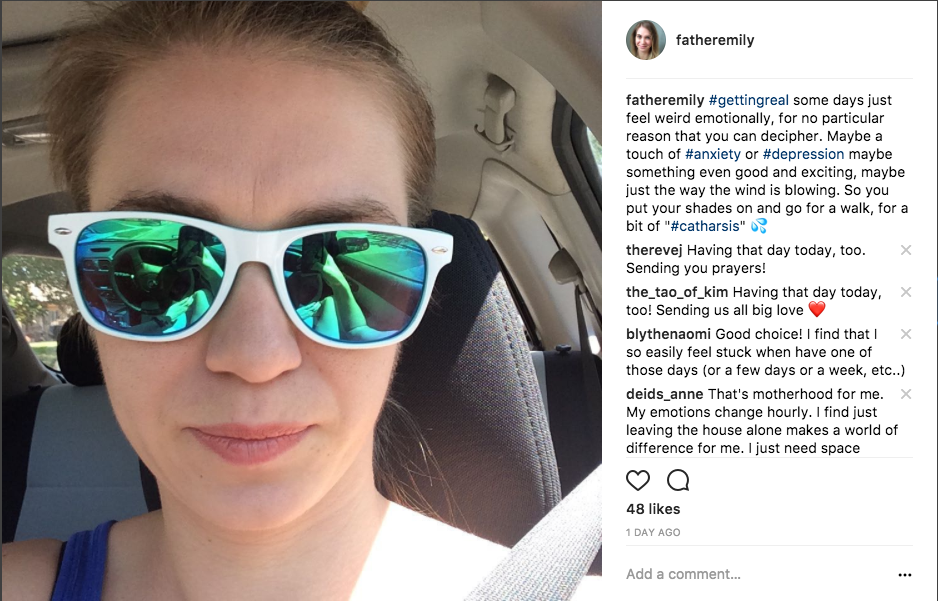Open deids_anne's profile link
Image resolution: width=938 pixels, height=601 pixels.
tap(665, 394)
